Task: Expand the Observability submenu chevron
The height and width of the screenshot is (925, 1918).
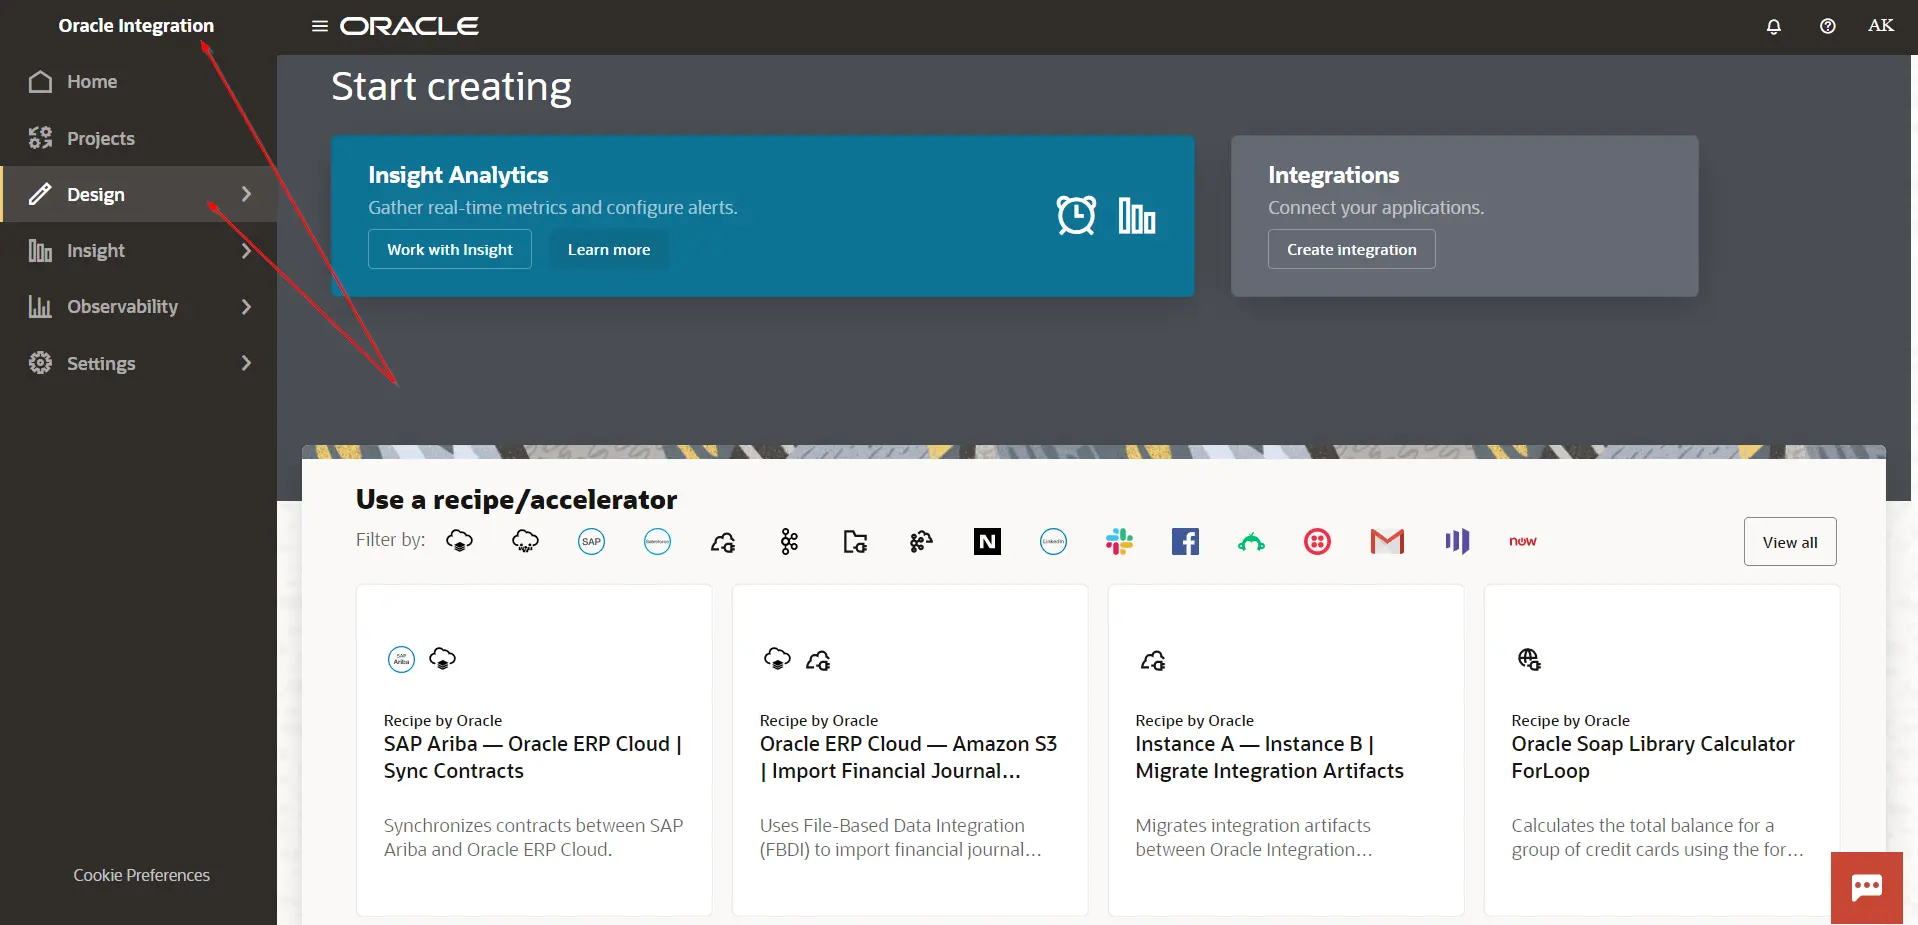Action: coord(246,307)
